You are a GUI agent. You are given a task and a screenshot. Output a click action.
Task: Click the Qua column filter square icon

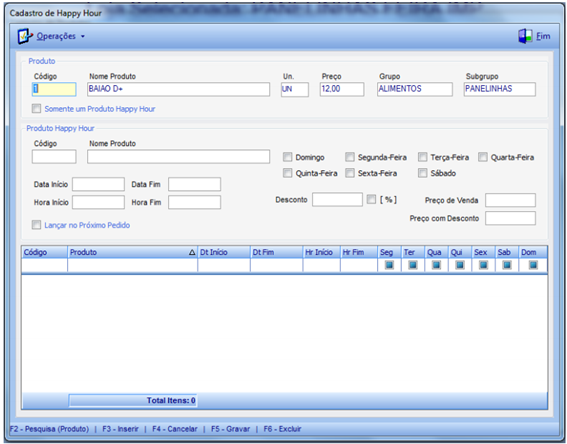[436, 265]
